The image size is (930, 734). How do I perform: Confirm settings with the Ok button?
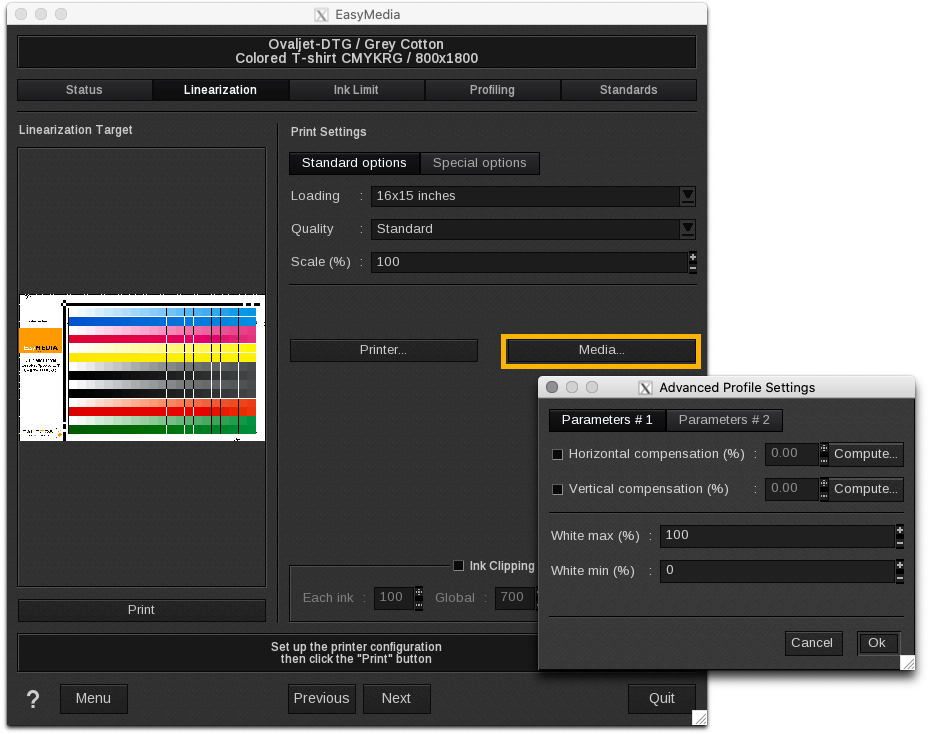coord(877,643)
